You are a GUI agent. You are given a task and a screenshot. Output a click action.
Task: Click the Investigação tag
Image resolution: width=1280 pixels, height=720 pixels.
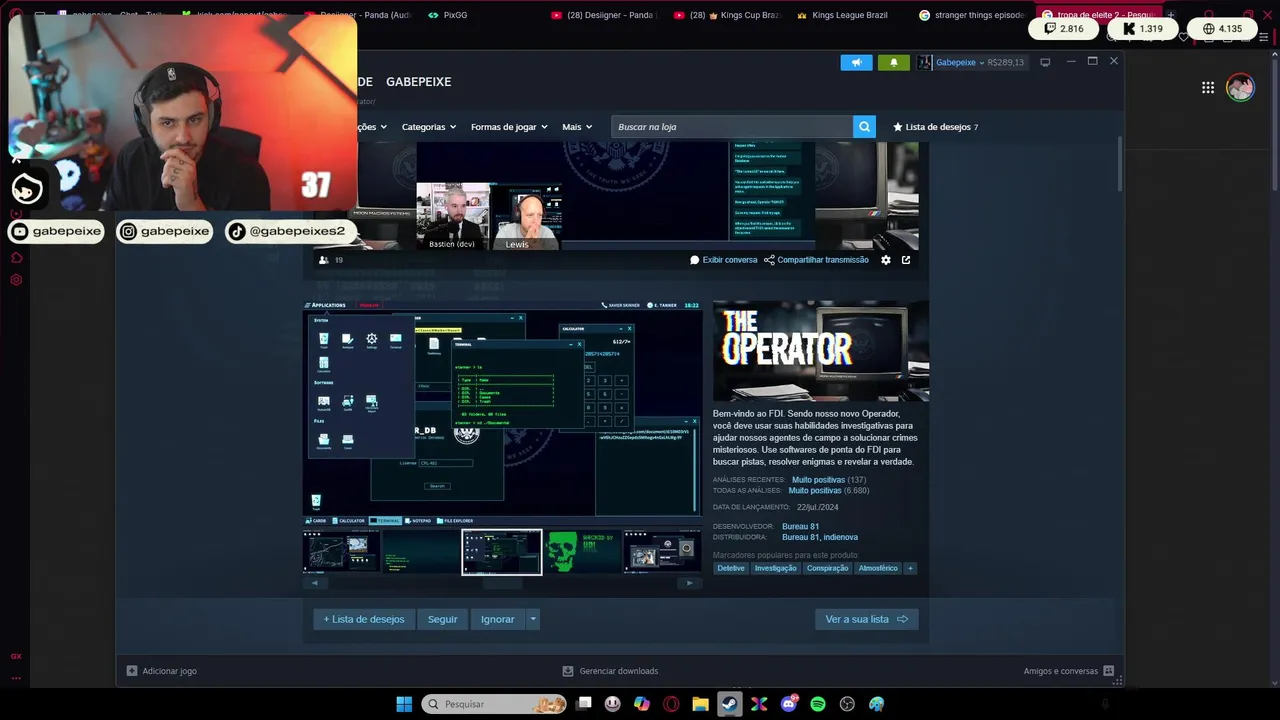776,568
